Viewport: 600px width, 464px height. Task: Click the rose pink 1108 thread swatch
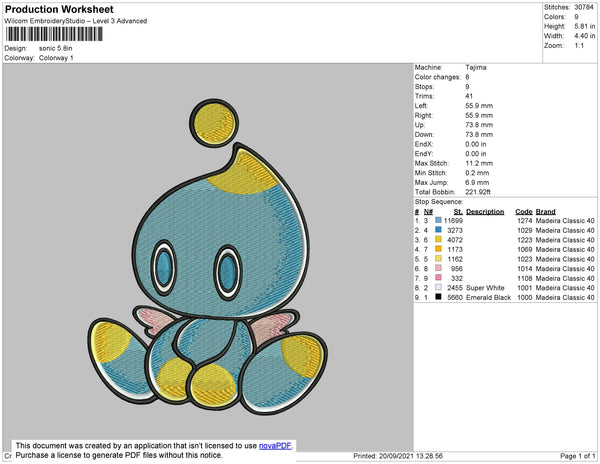coord(438,278)
